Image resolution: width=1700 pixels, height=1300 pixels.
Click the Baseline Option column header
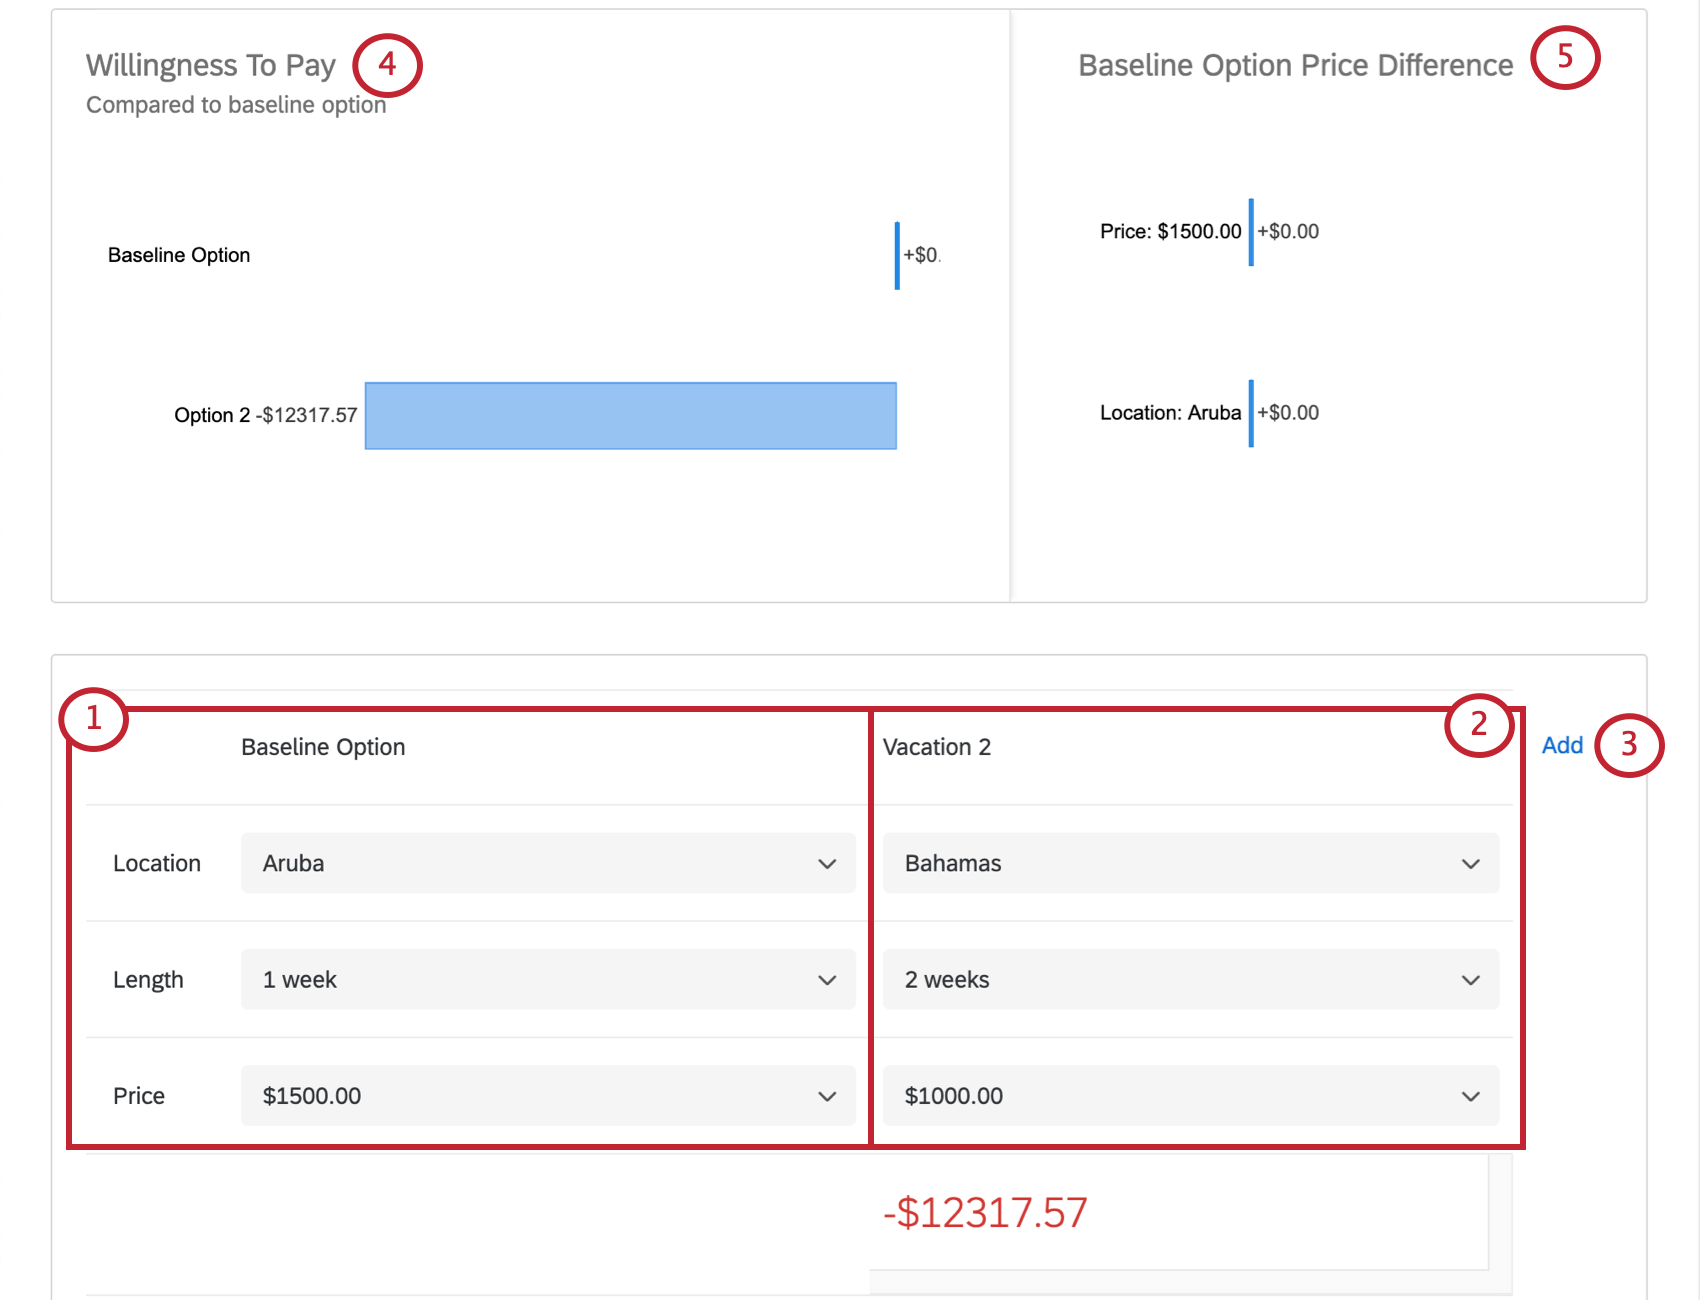(322, 746)
